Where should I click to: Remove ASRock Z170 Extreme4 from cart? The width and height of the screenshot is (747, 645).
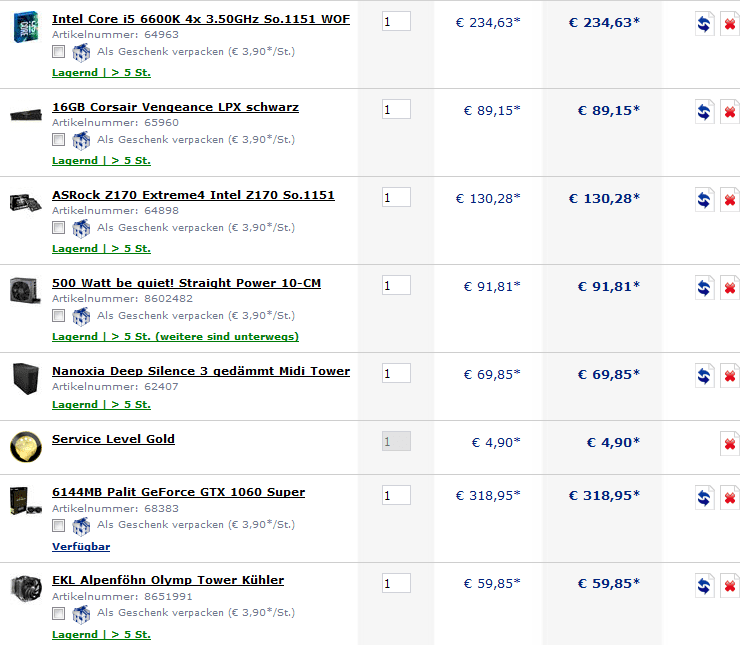point(729,200)
